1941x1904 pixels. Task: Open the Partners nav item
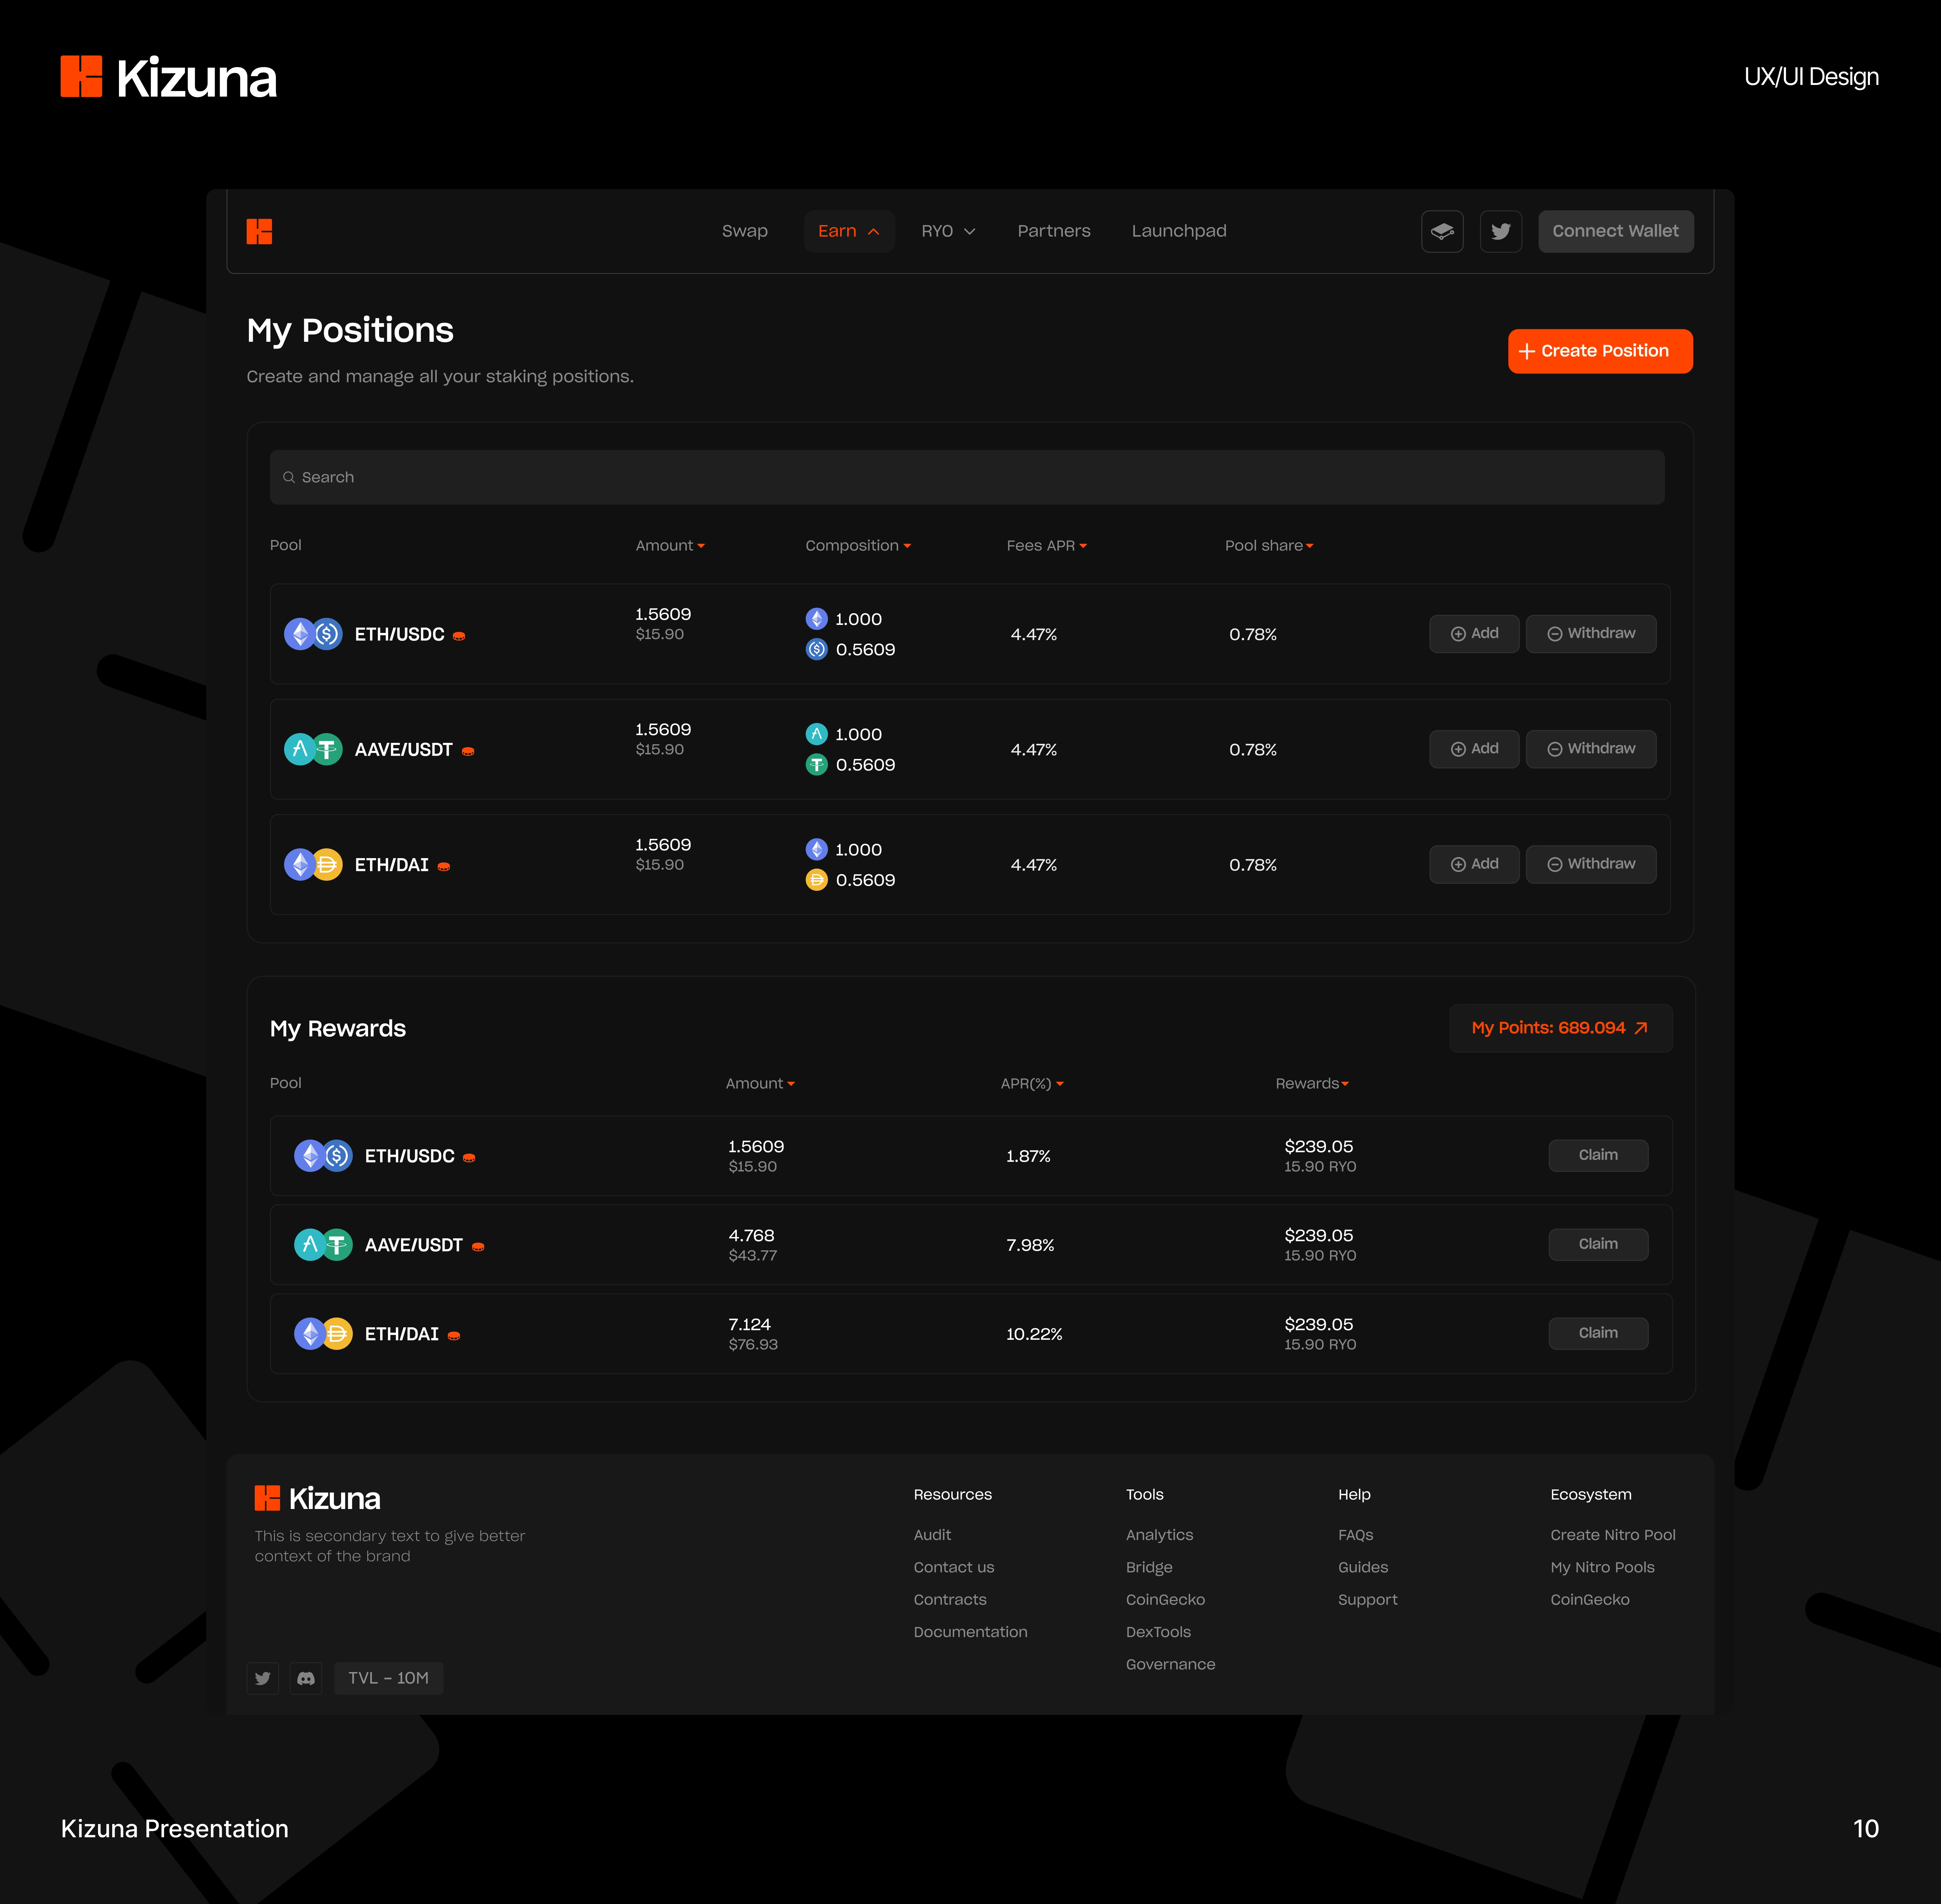tap(1054, 231)
